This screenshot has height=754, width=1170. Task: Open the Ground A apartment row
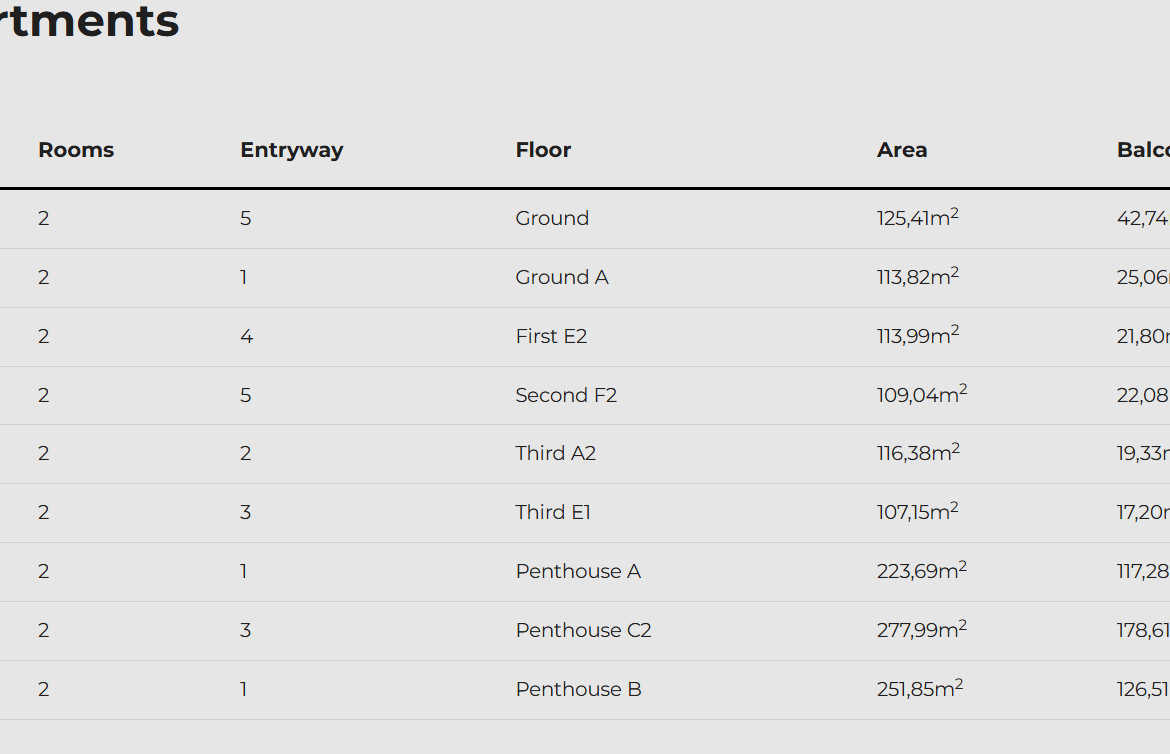(561, 277)
